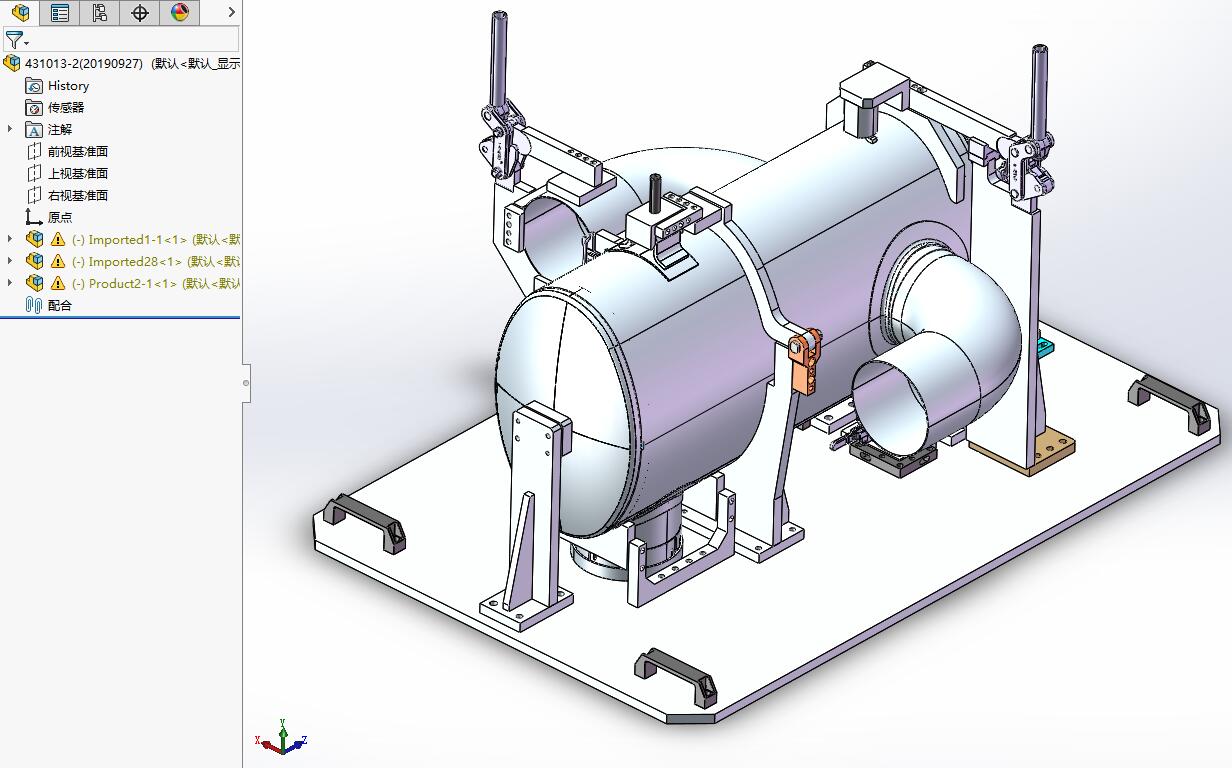Click the top assembly icon beside 431013-2
The image size is (1232, 768).
(12, 63)
